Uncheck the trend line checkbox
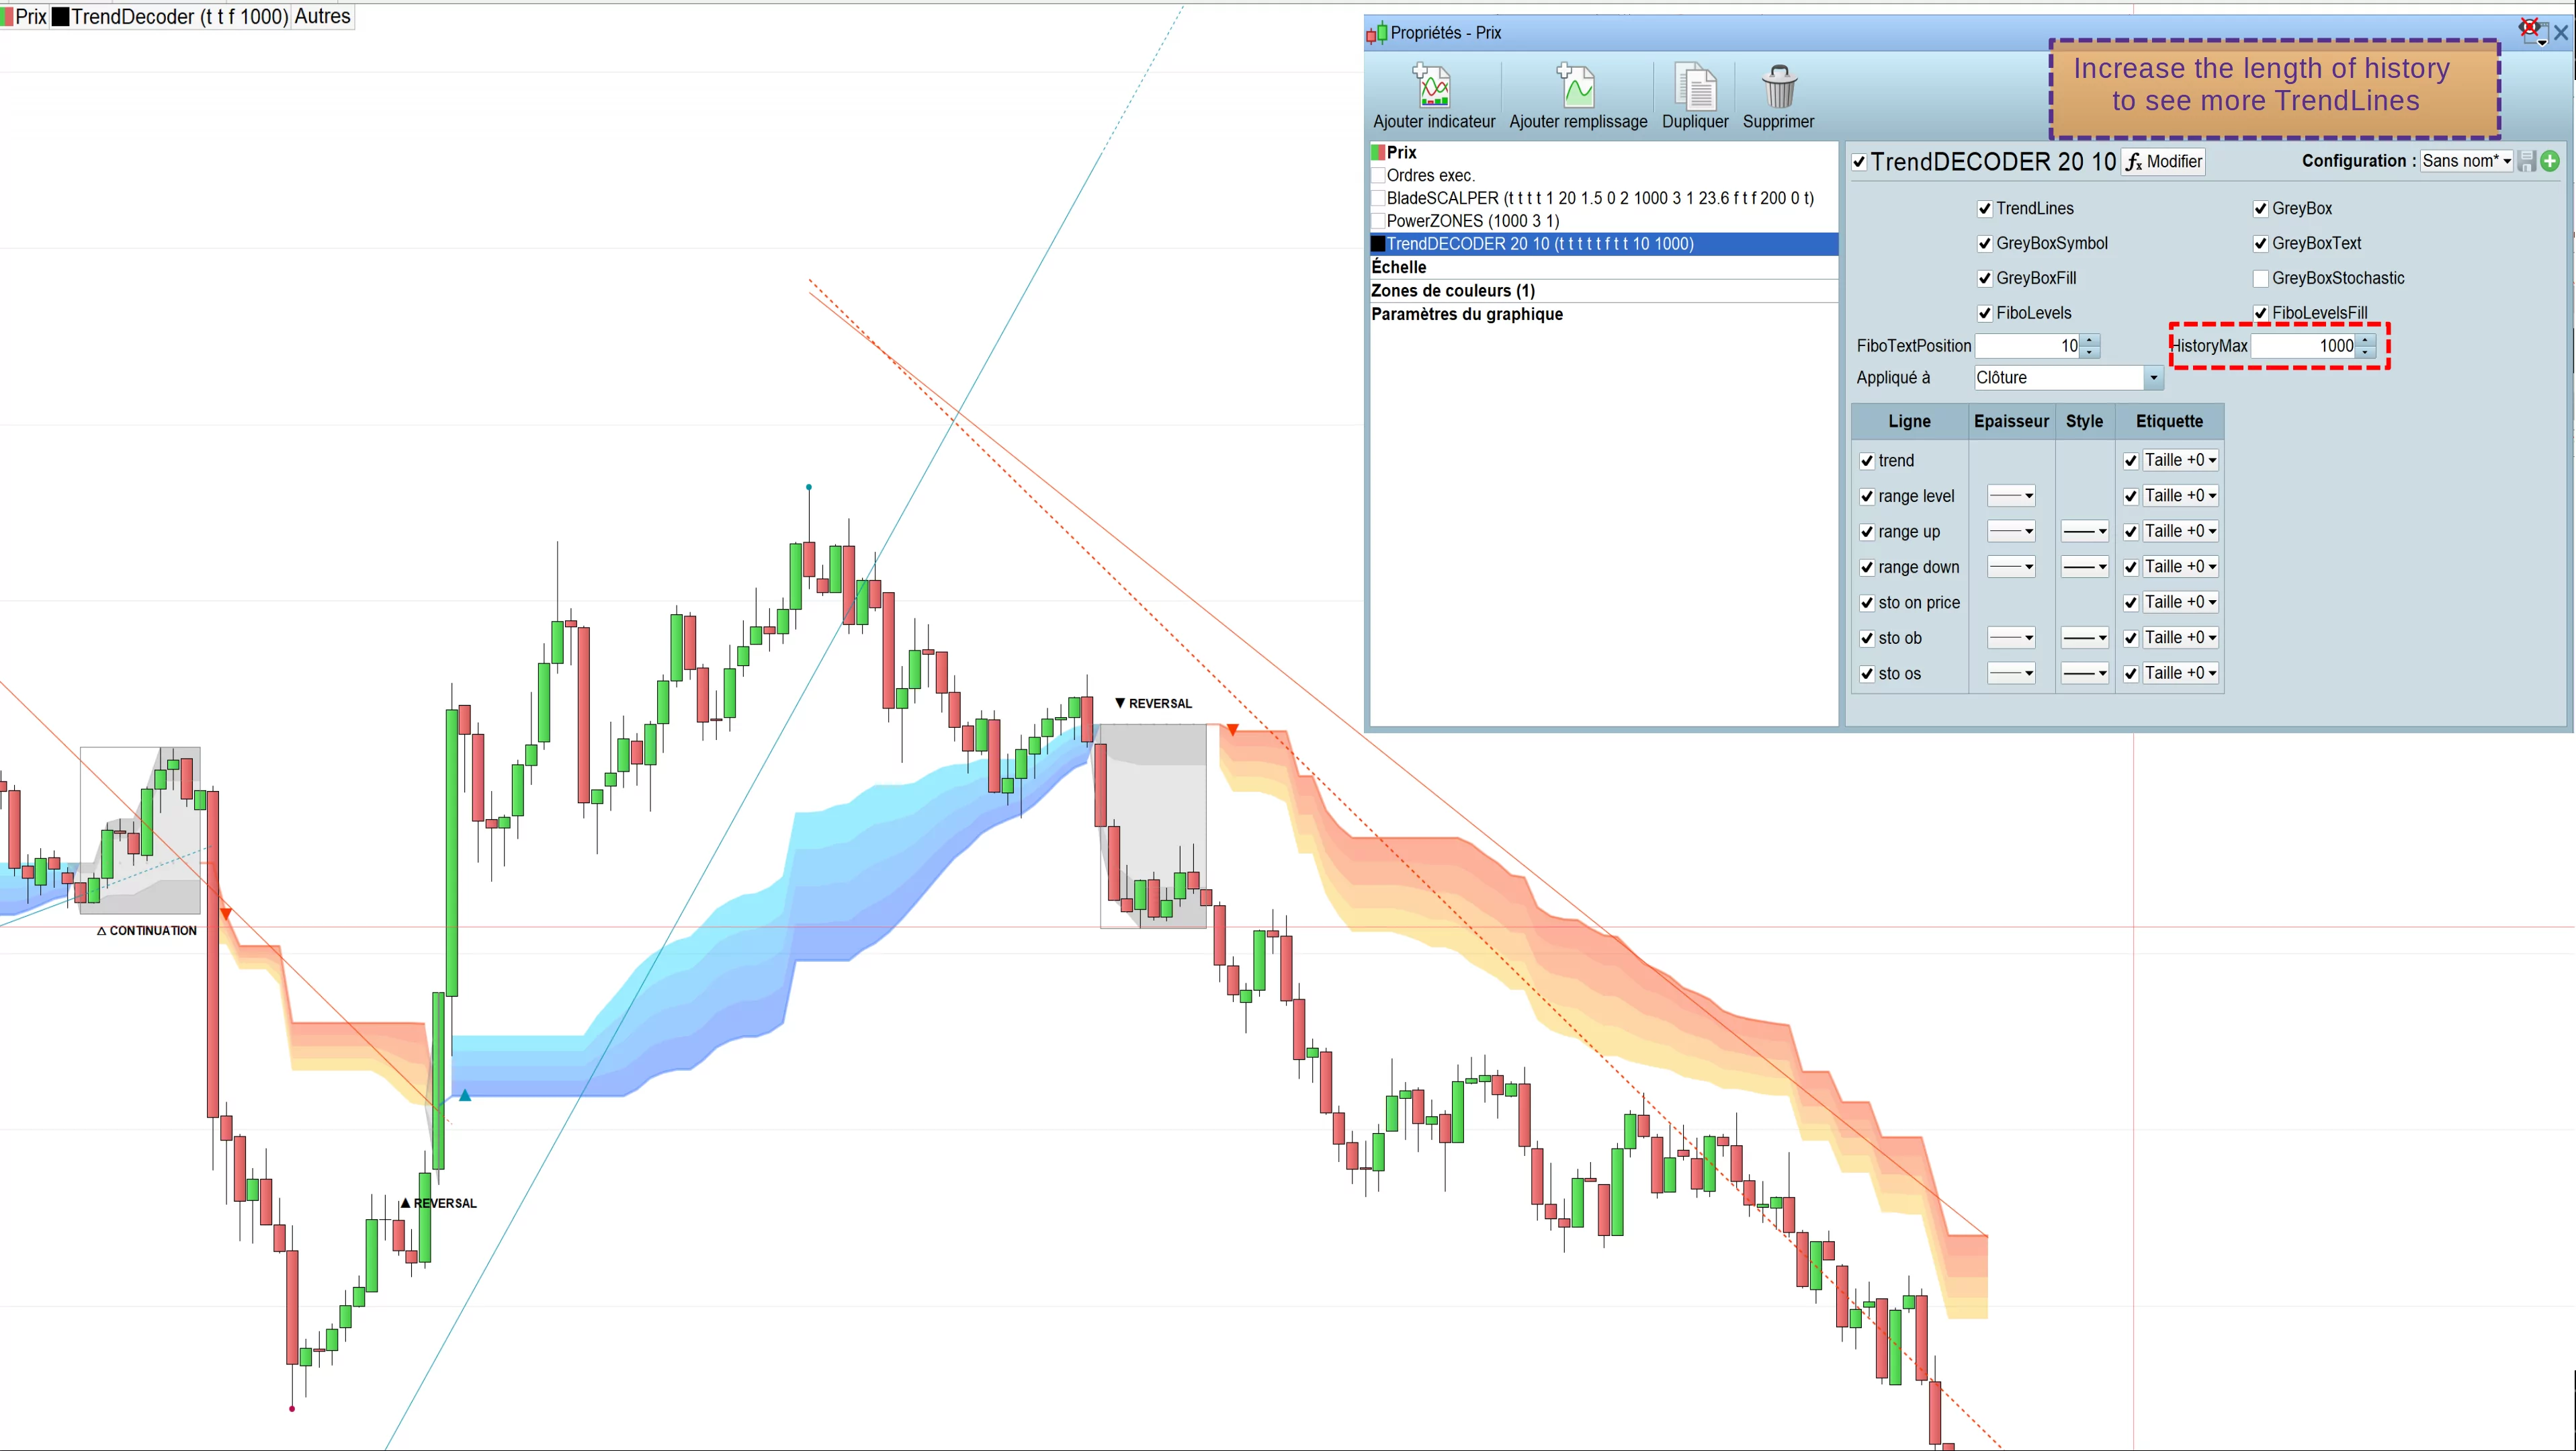This screenshot has width=2576, height=1451. (x=1867, y=461)
